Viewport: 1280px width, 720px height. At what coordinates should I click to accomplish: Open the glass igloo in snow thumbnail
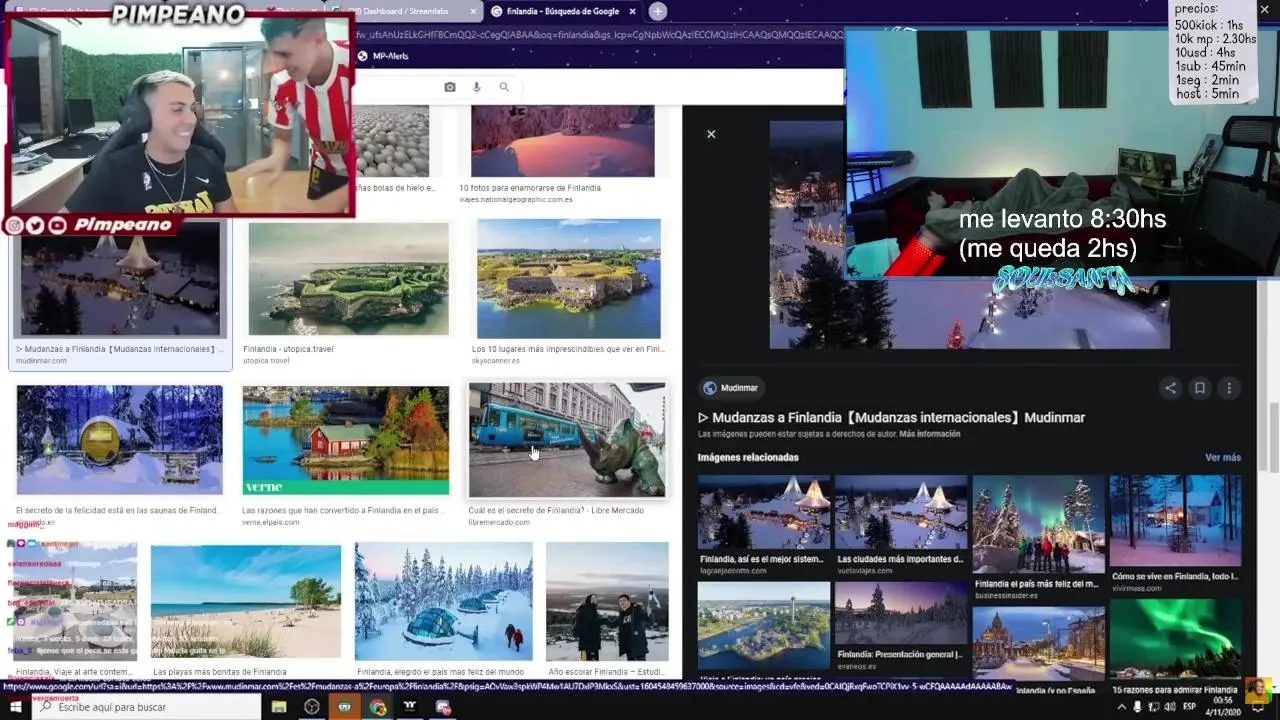click(444, 601)
